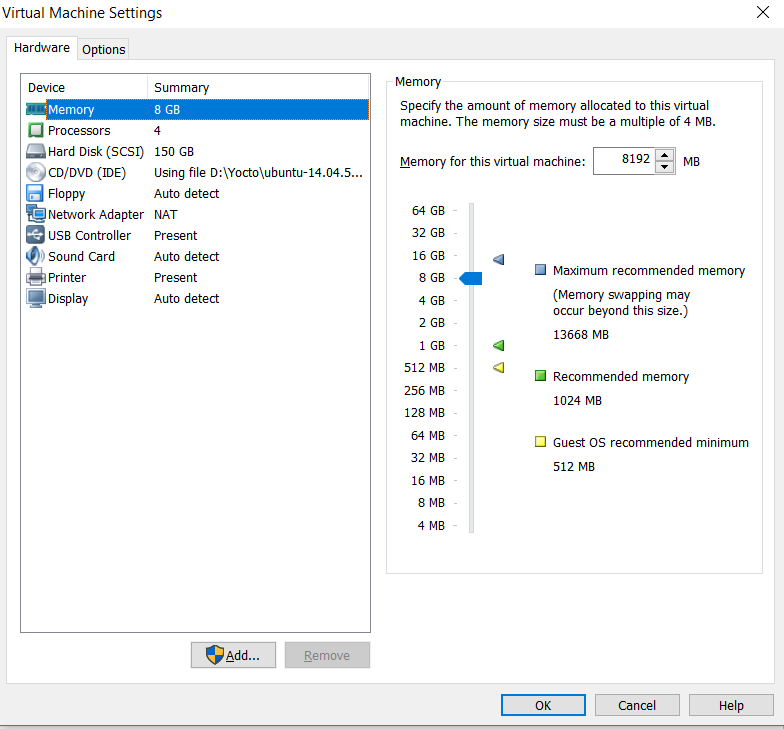Click the green recommended memory marker
The height and width of the screenshot is (729, 784).
point(498,345)
